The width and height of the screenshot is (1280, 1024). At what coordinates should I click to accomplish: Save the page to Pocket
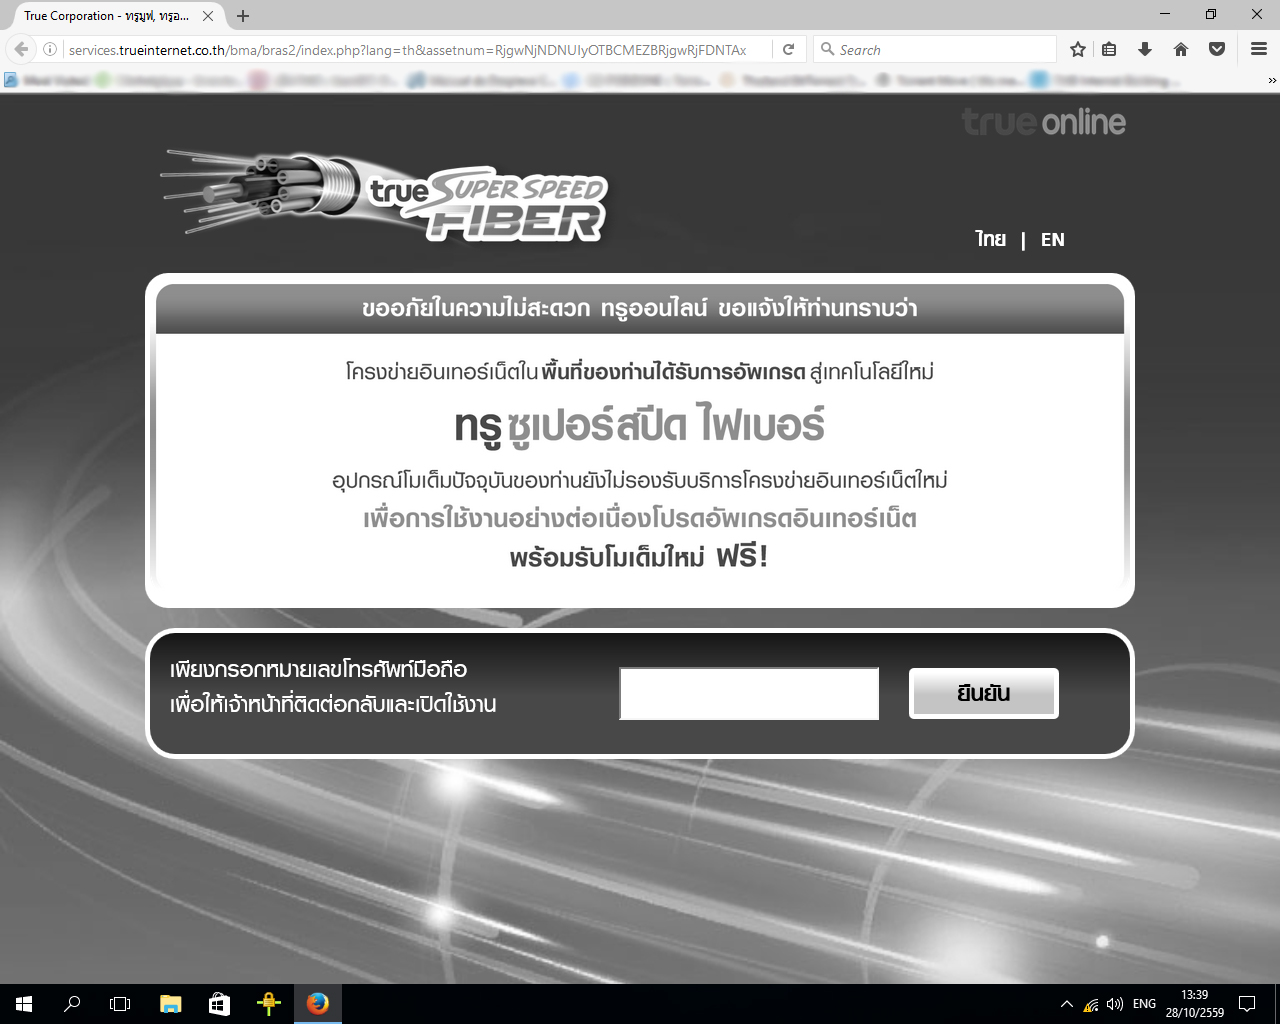1217,49
